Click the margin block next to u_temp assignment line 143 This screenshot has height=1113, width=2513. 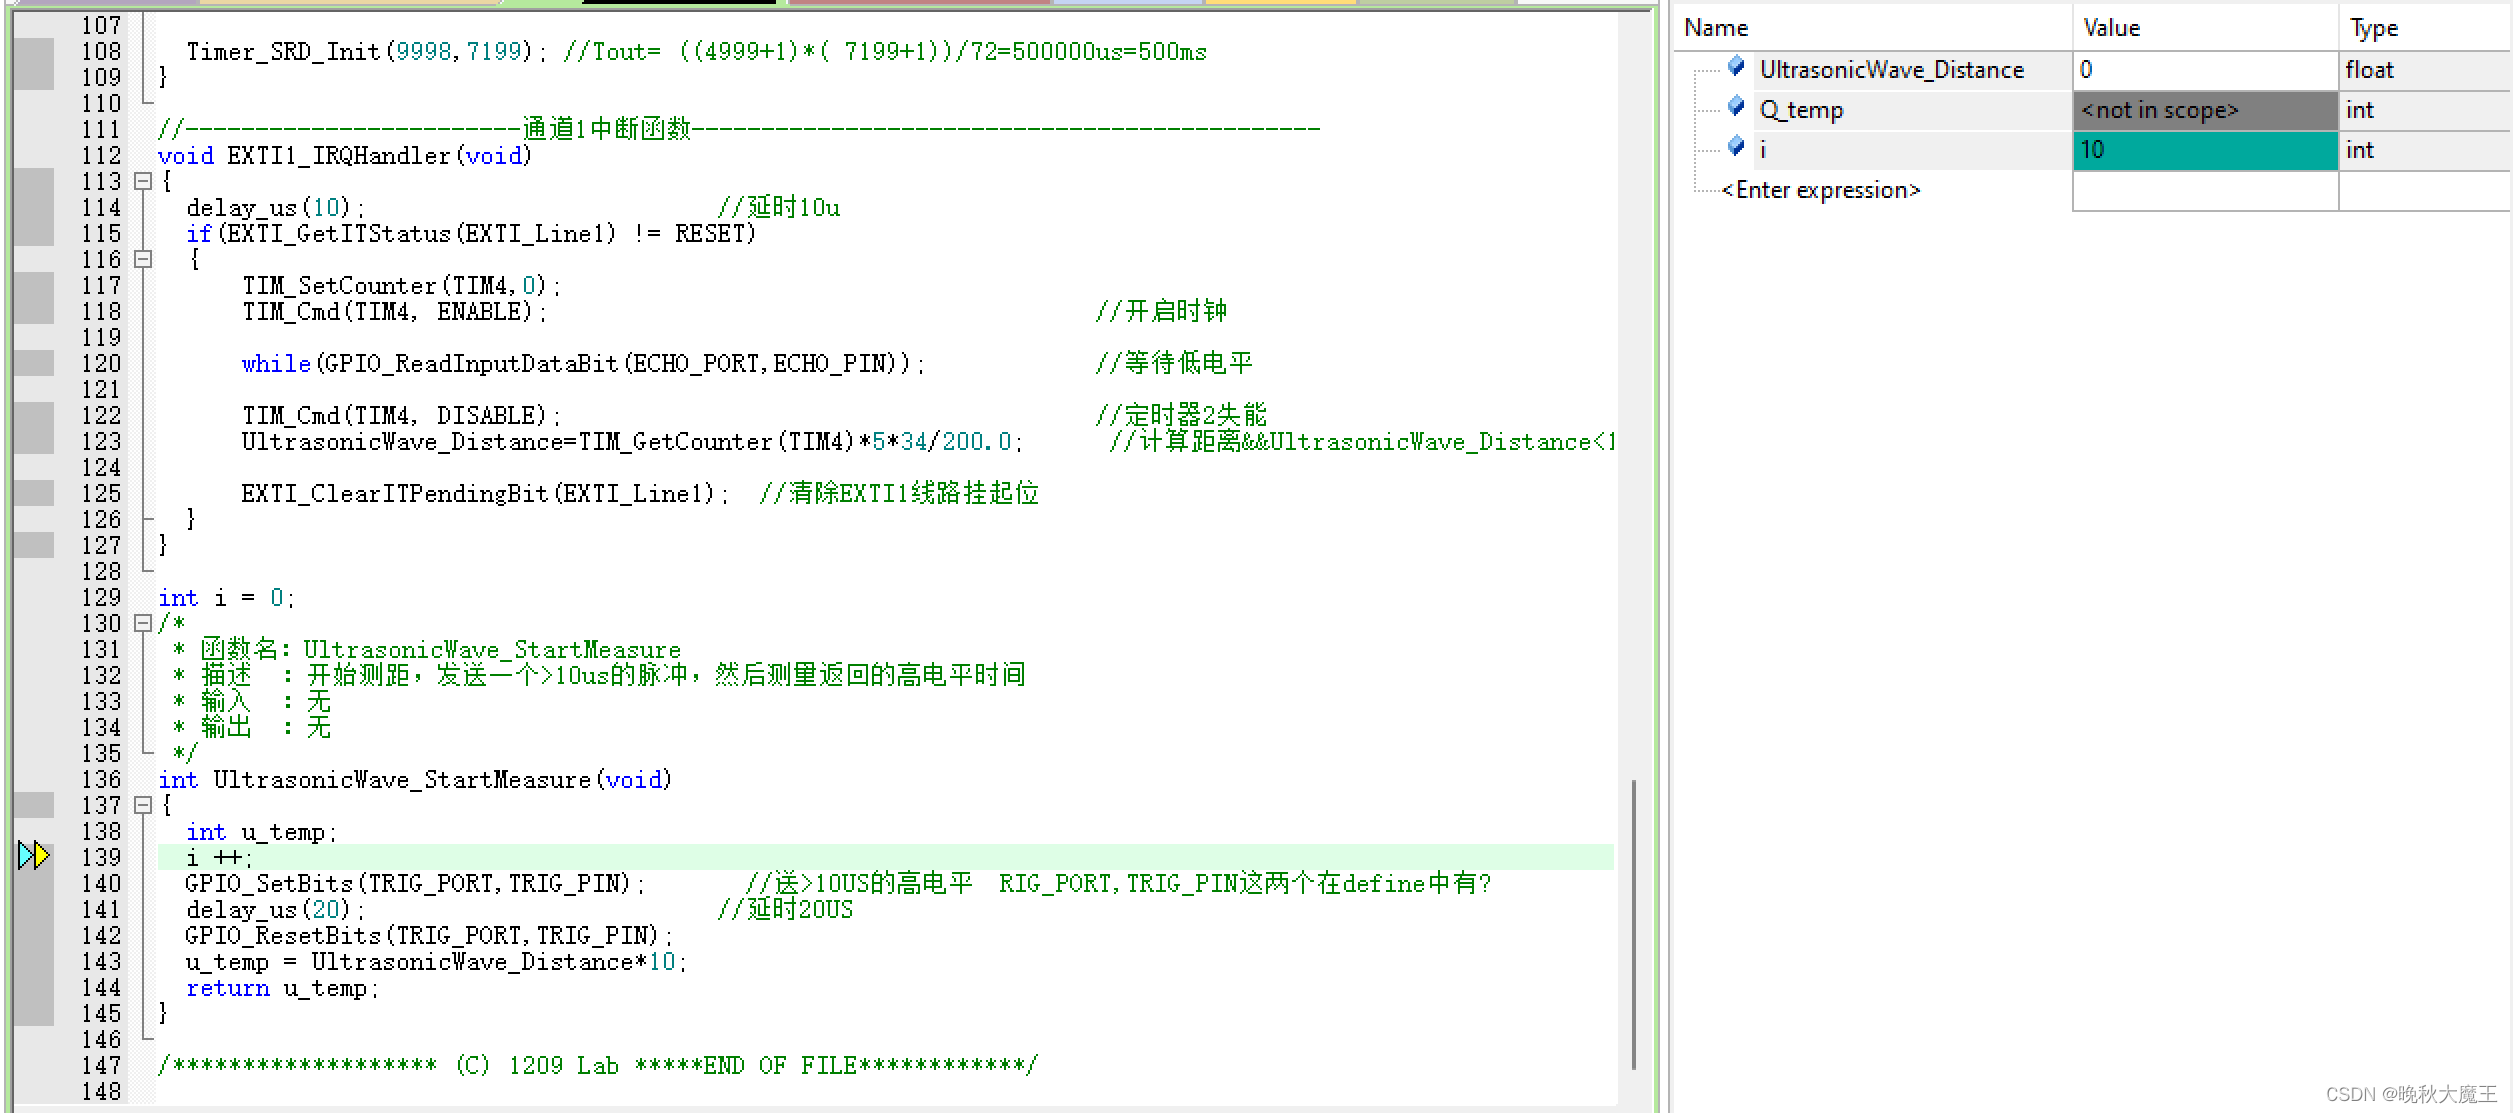[35, 962]
